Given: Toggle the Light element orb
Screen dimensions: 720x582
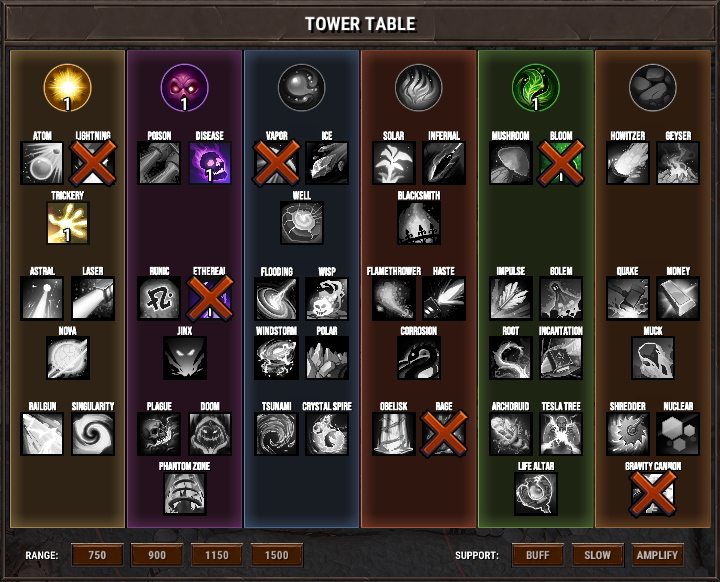Looking at the screenshot, I should pos(68,88).
